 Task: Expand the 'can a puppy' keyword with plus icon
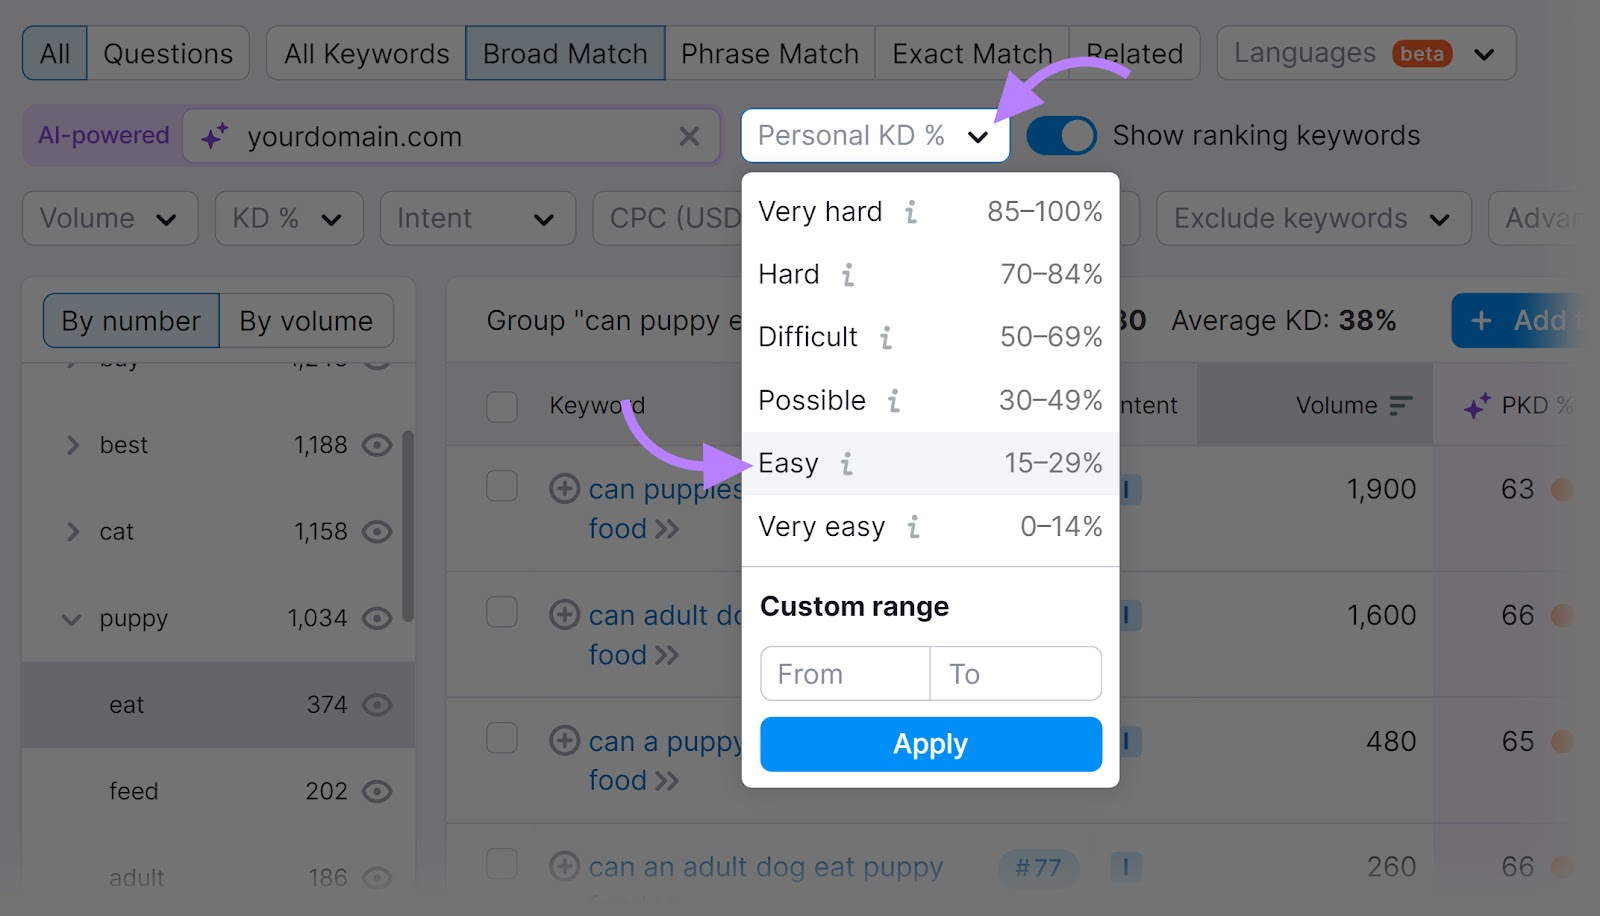(x=564, y=740)
